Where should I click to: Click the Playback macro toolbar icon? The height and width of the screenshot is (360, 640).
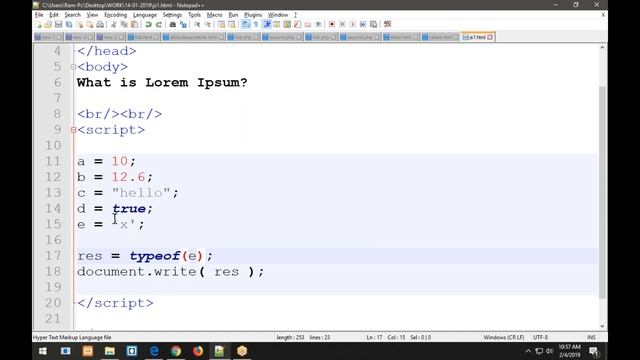point(353,24)
